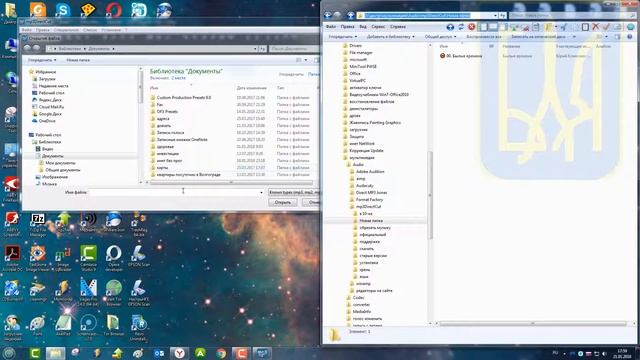Open Outlook icon on taskbar

159,353
